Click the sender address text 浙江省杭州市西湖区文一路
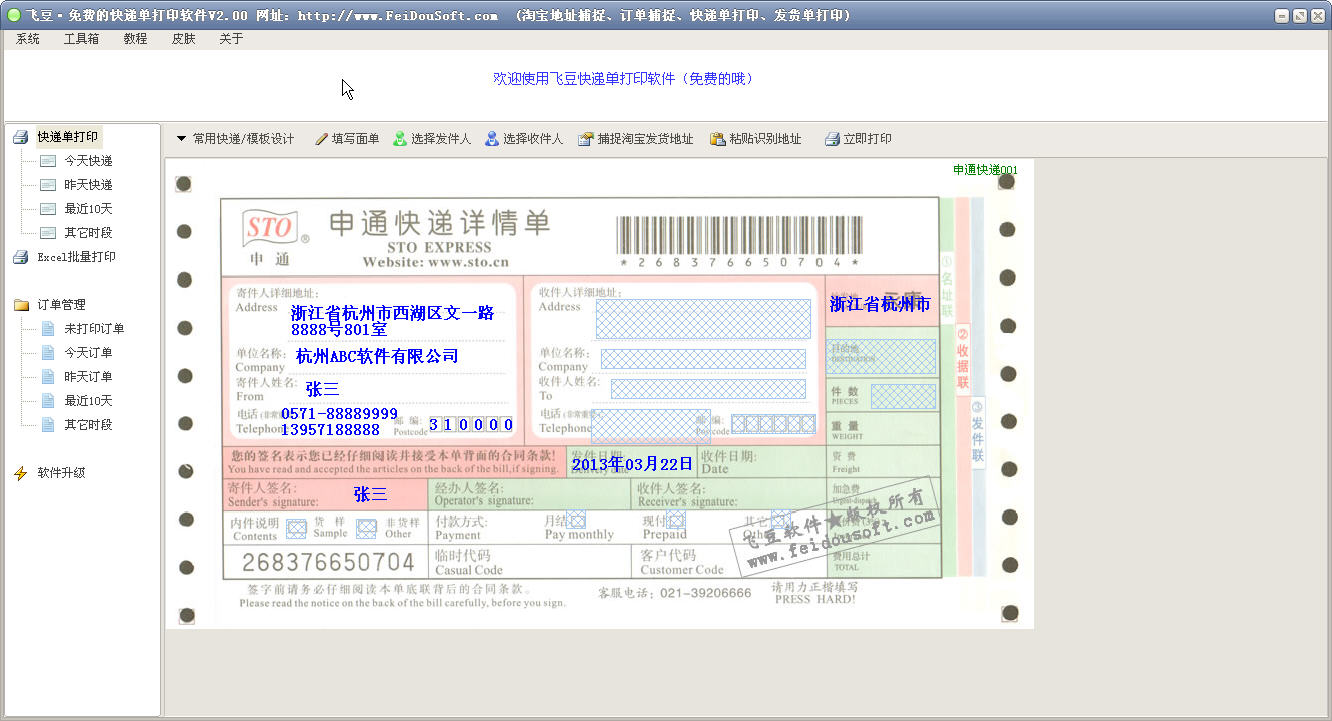 [x=393, y=313]
